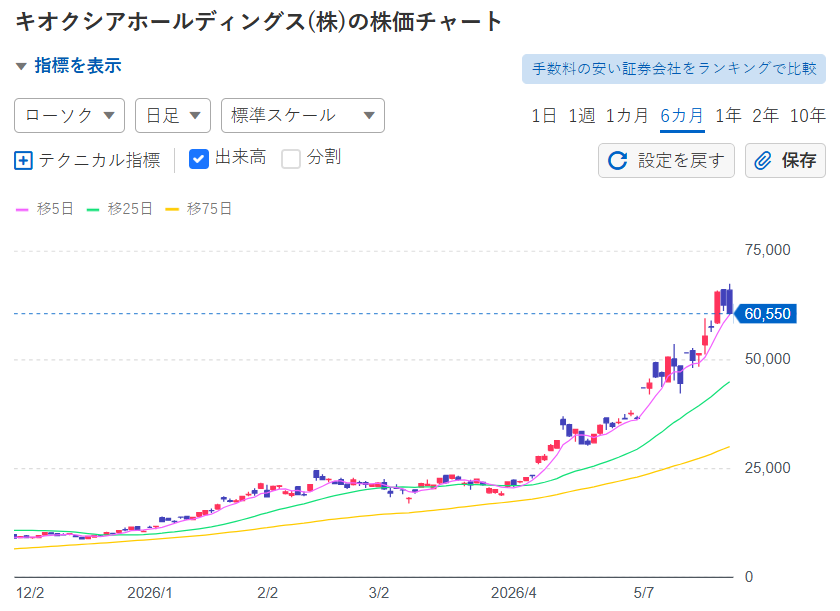840x611 pixels.
Task: Click the 12/2 date label
Action: pyautogui.click(x=30, y=593)
